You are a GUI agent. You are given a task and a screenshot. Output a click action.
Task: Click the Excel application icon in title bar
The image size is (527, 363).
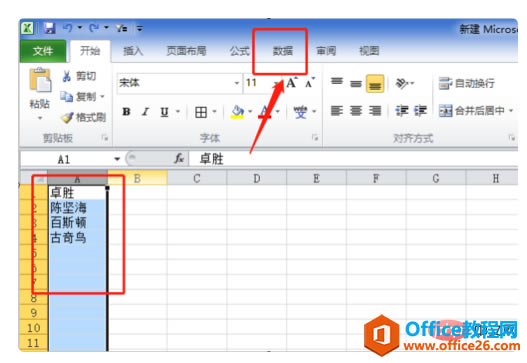[x=27, y=28]
